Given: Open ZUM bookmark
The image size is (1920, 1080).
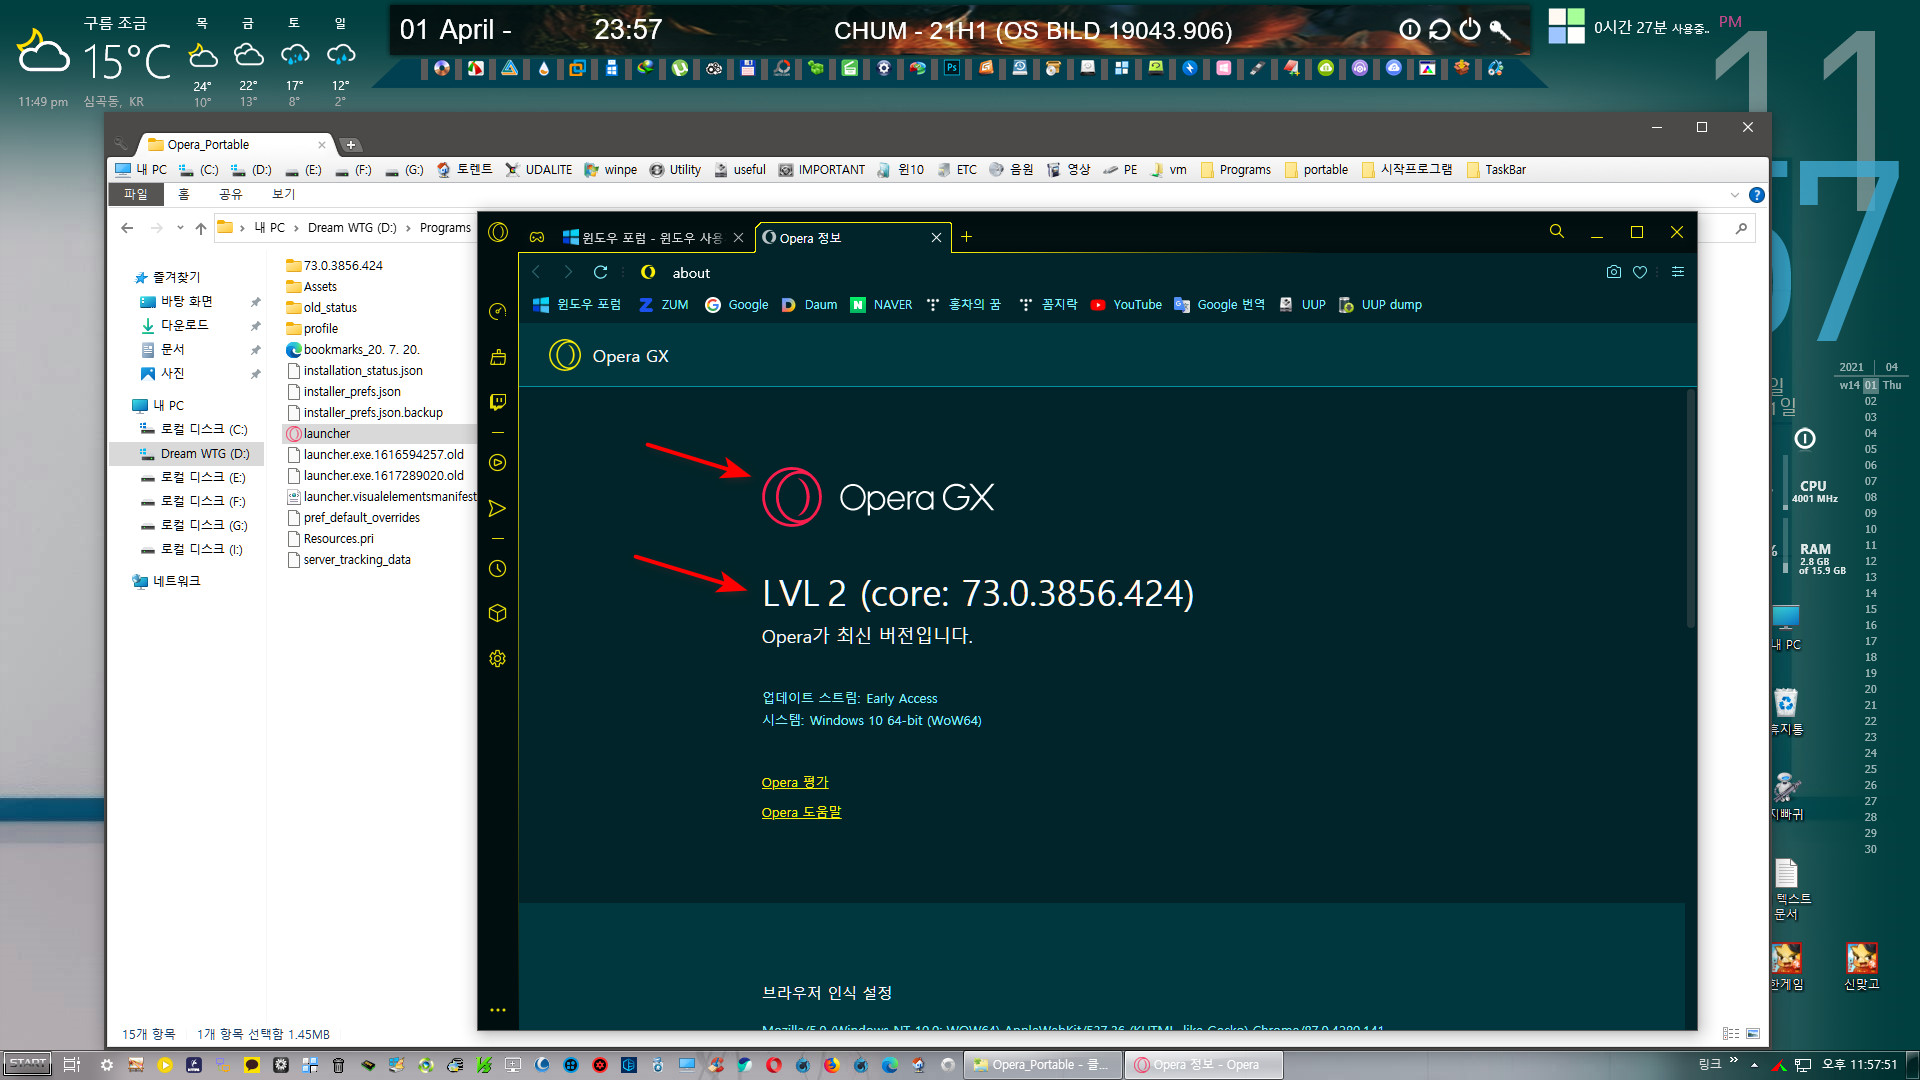Looking at the screenshot, I should click(x=664, y=305).
